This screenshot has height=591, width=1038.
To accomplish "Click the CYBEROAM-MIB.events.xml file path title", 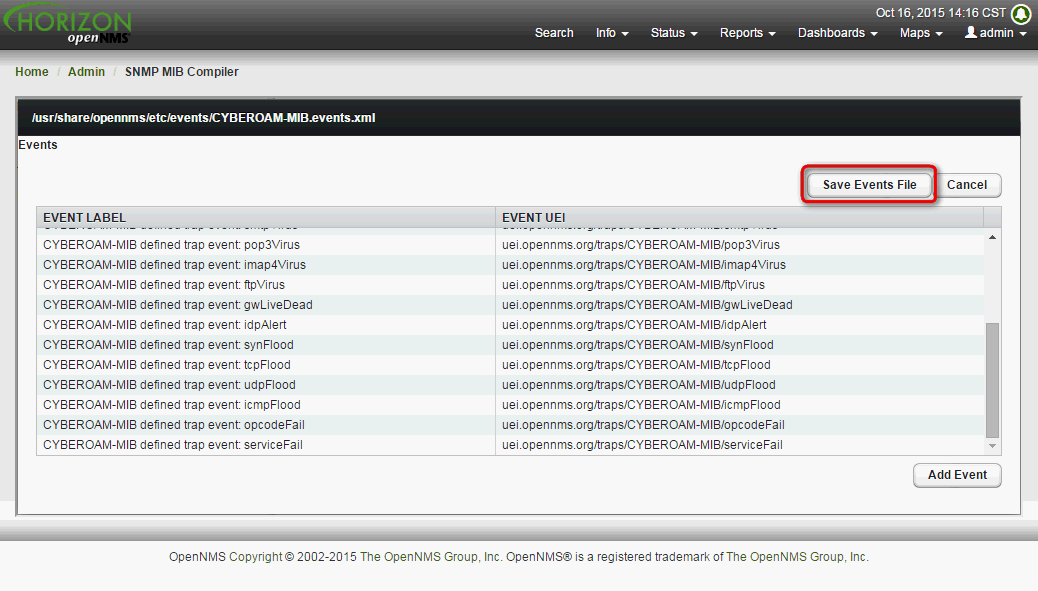I will [x=203, y=118].
